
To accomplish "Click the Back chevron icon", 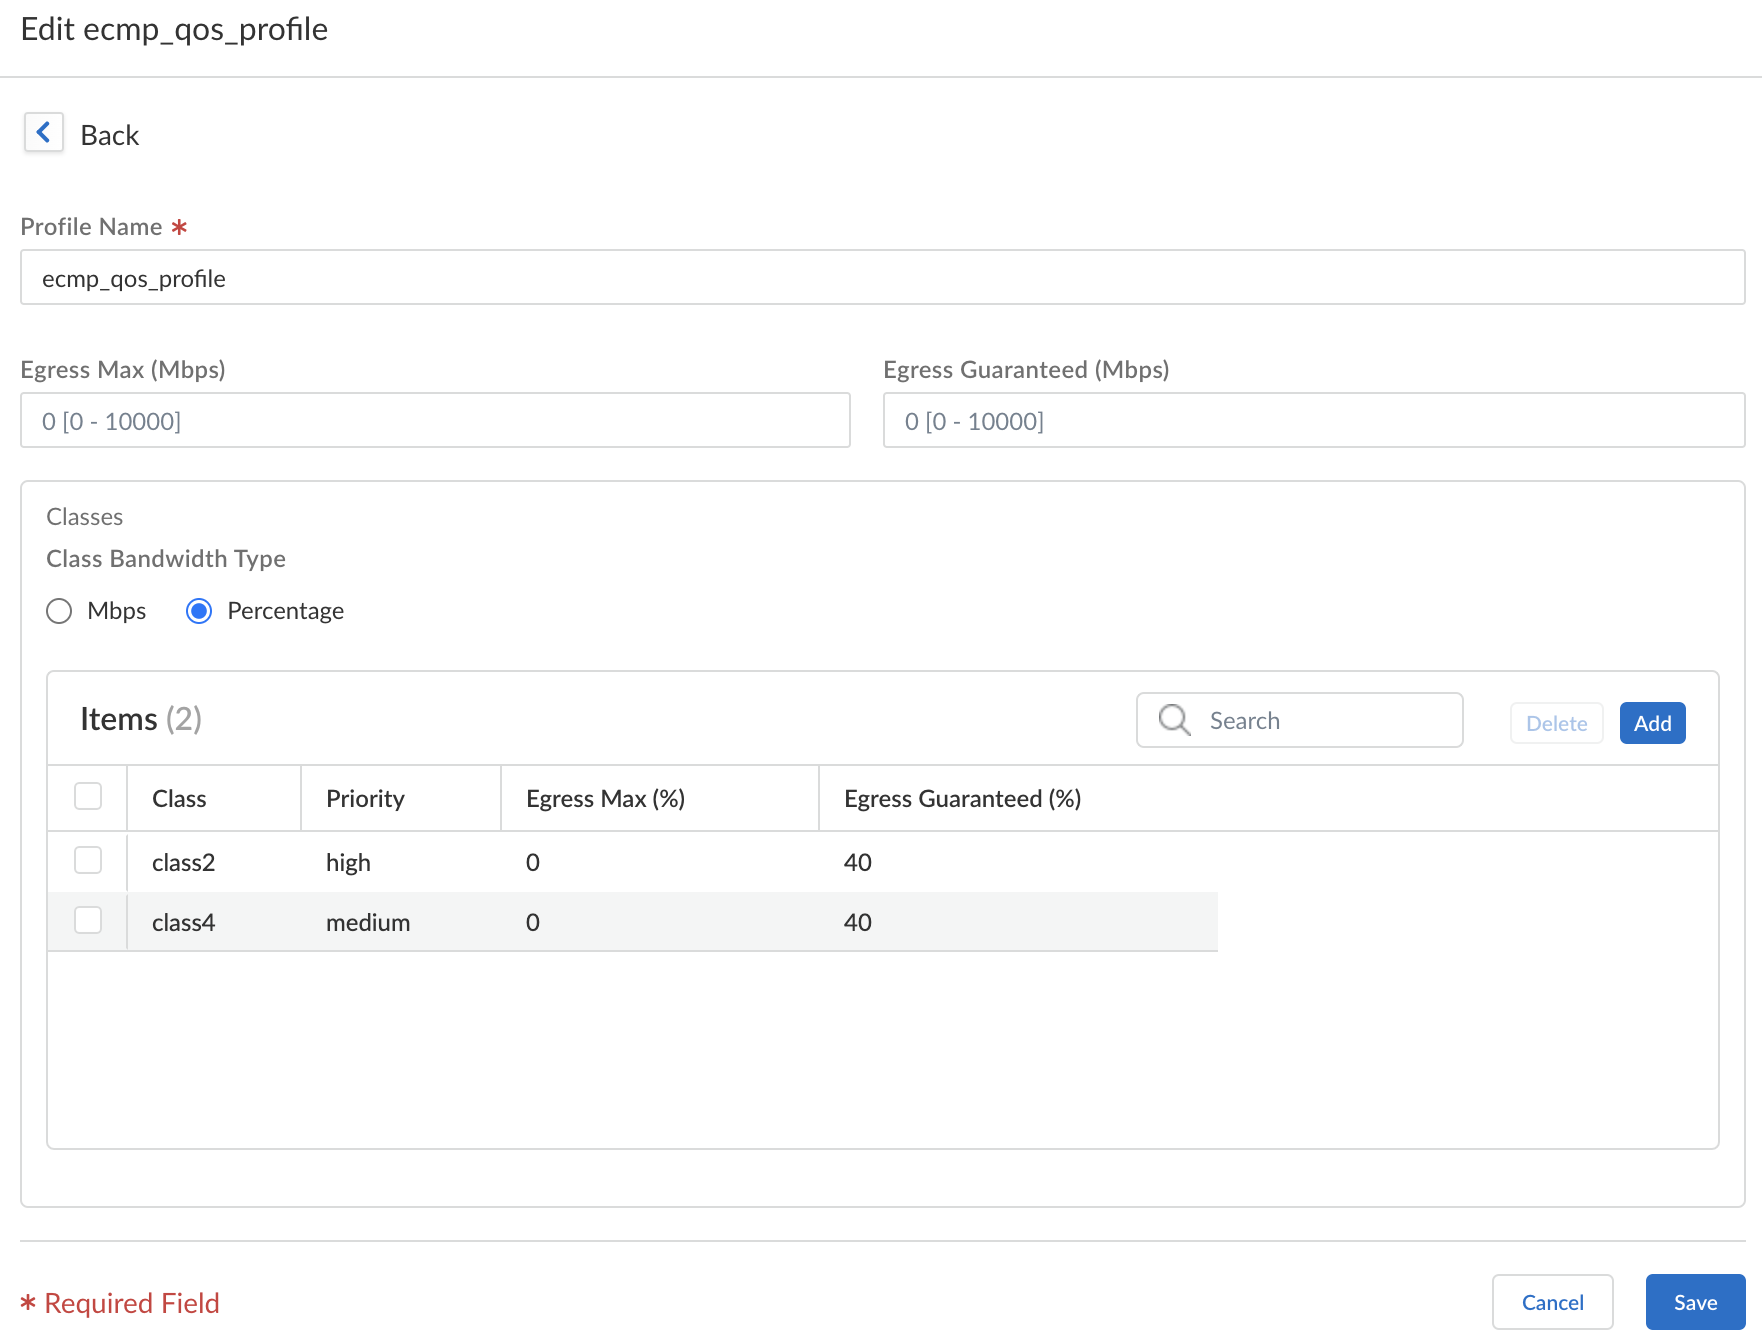I will [44, 132].
